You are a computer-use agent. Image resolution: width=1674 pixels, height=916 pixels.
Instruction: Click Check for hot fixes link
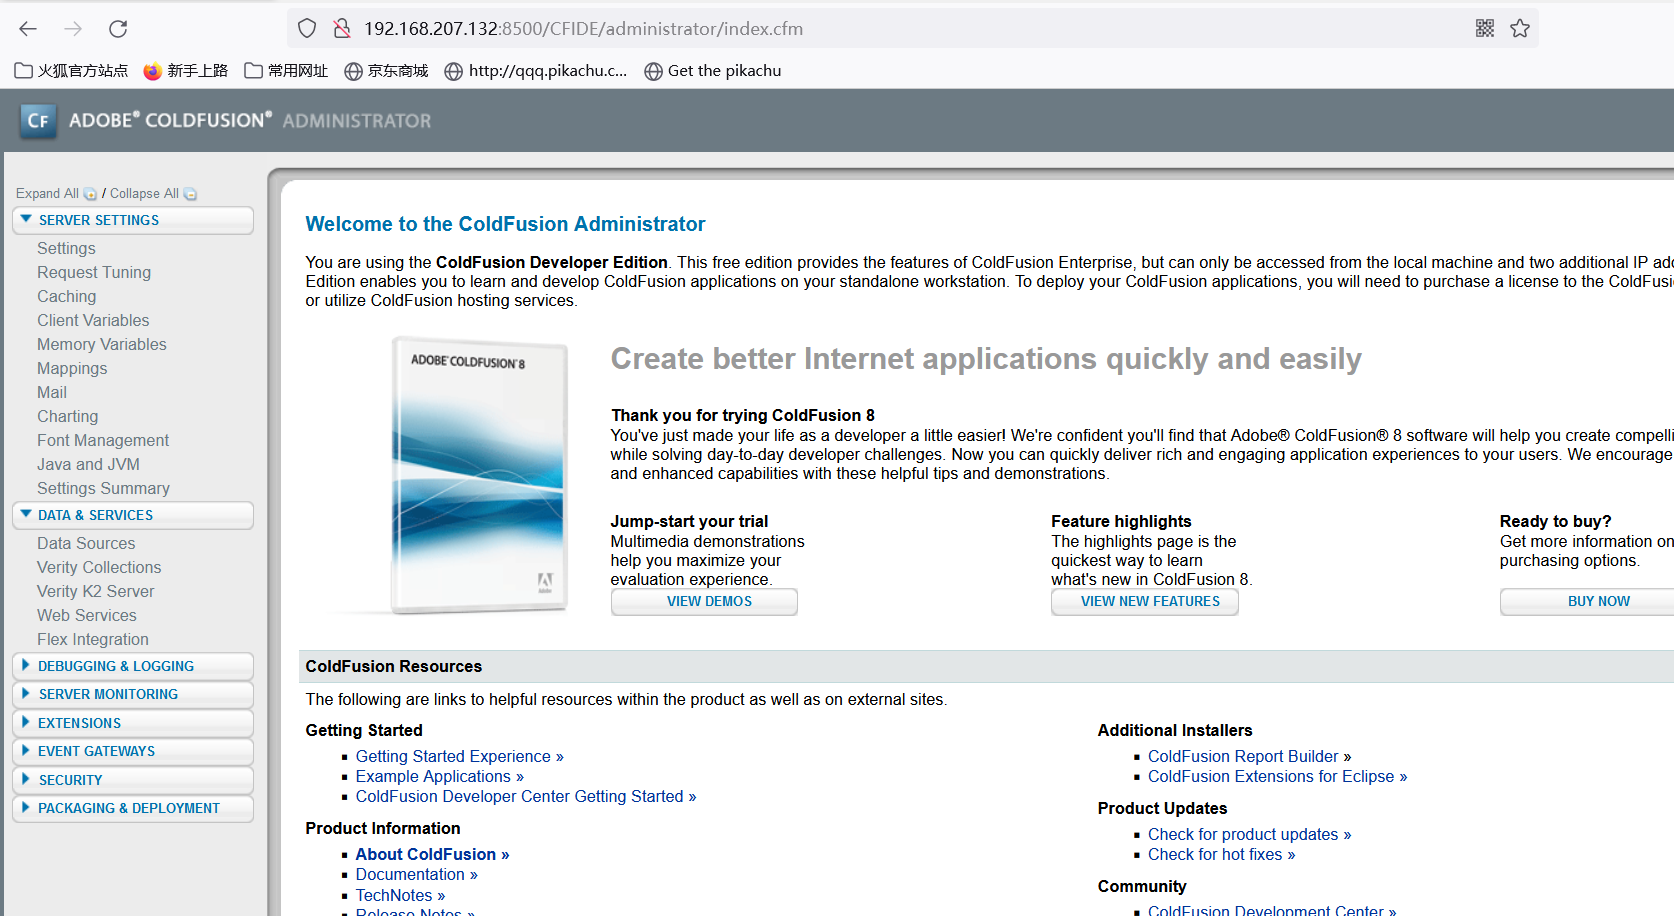(1222, 855)
